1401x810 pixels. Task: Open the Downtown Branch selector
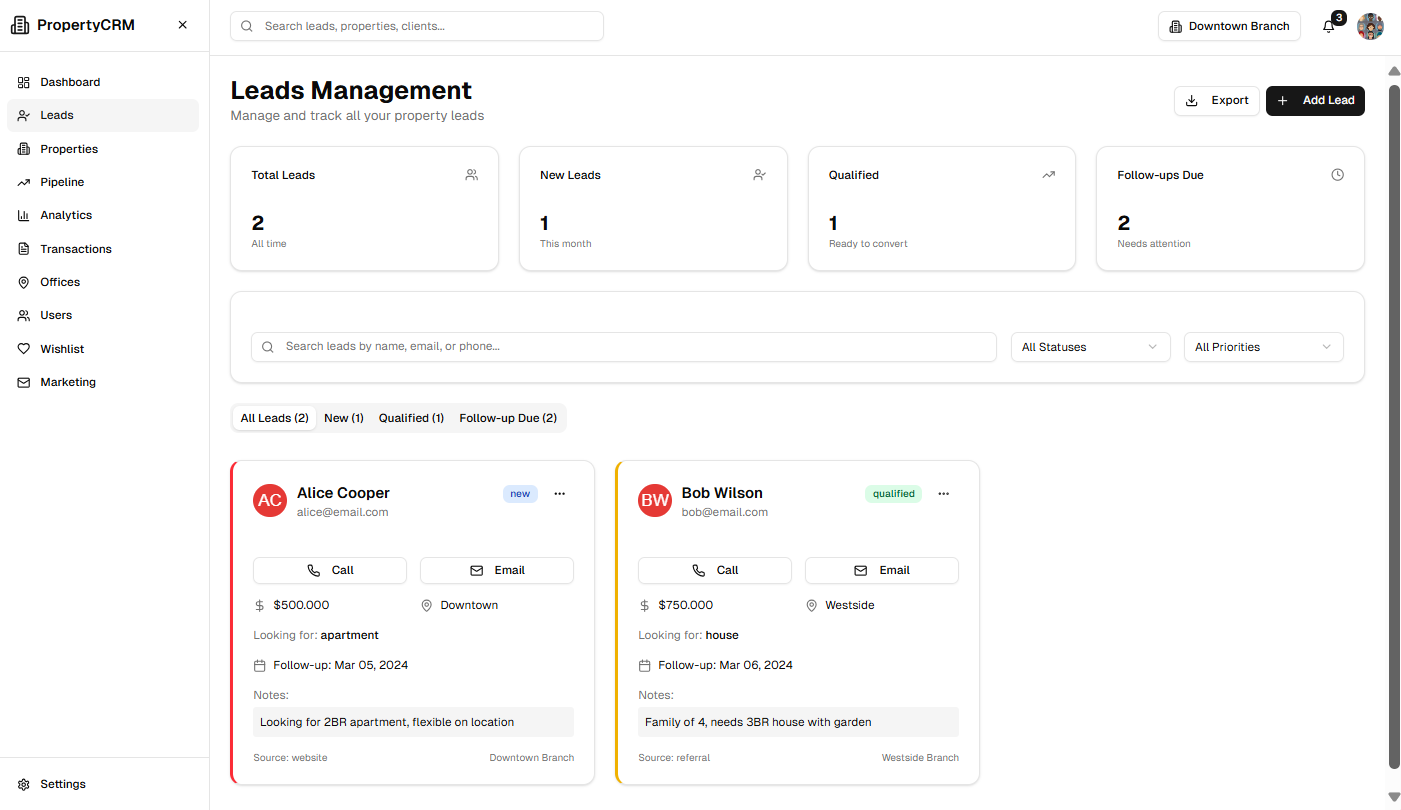pos(1229,26)
